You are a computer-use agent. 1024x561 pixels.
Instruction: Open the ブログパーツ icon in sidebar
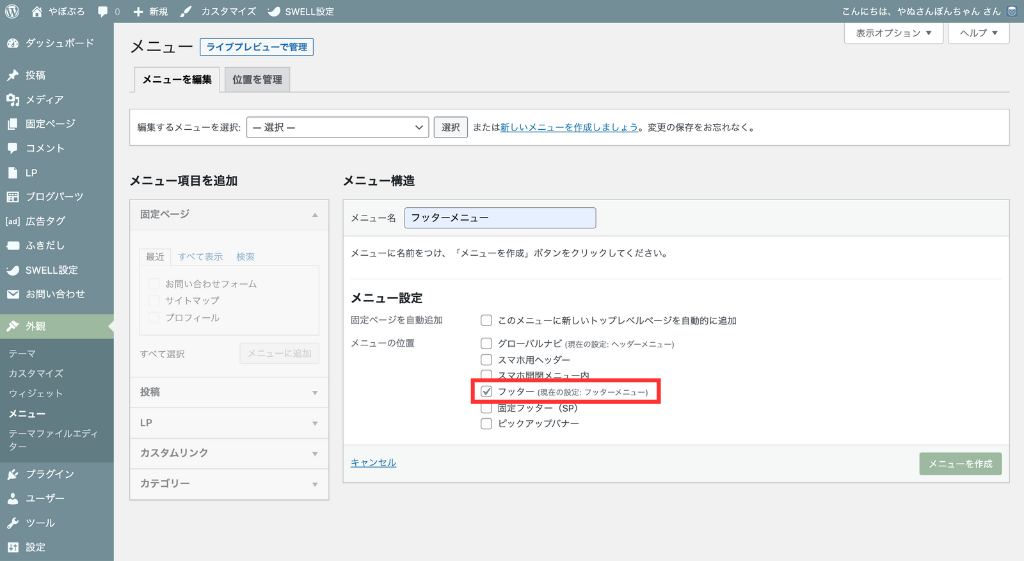pyautogui.click(x=12, y=197)
